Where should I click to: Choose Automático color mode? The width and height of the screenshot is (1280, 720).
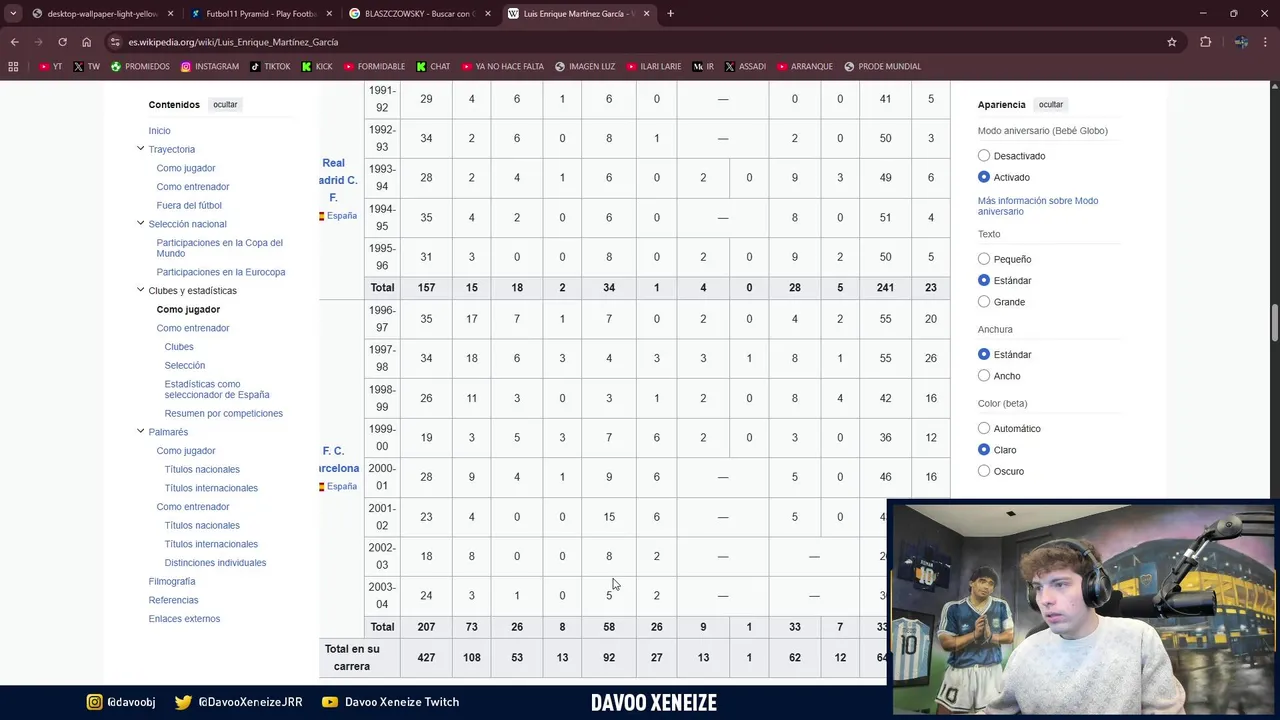click(x=984, y=428)
